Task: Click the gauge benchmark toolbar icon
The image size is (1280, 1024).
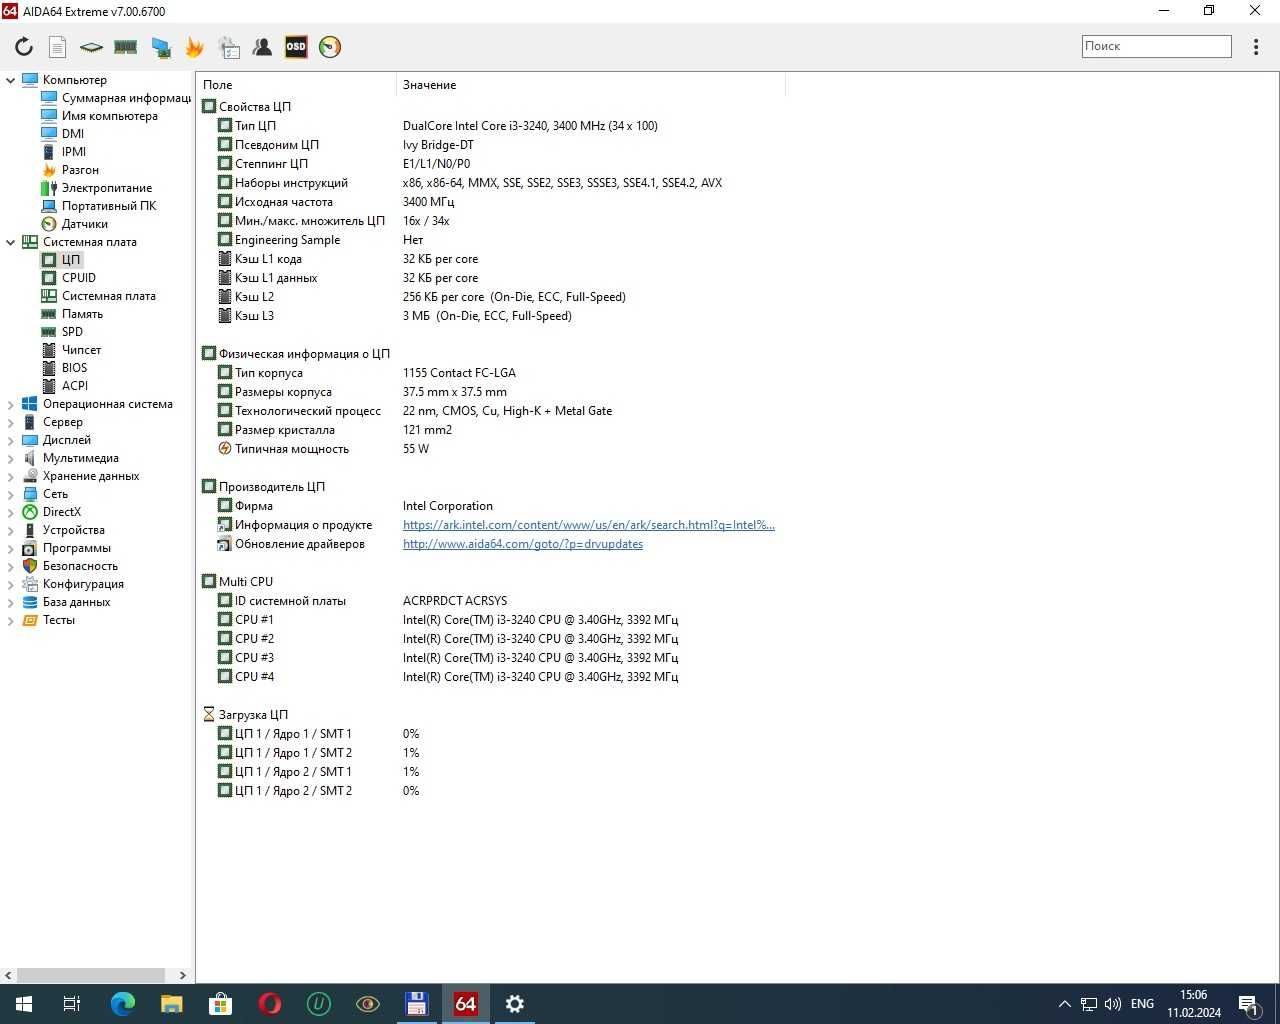Action: 330,47
